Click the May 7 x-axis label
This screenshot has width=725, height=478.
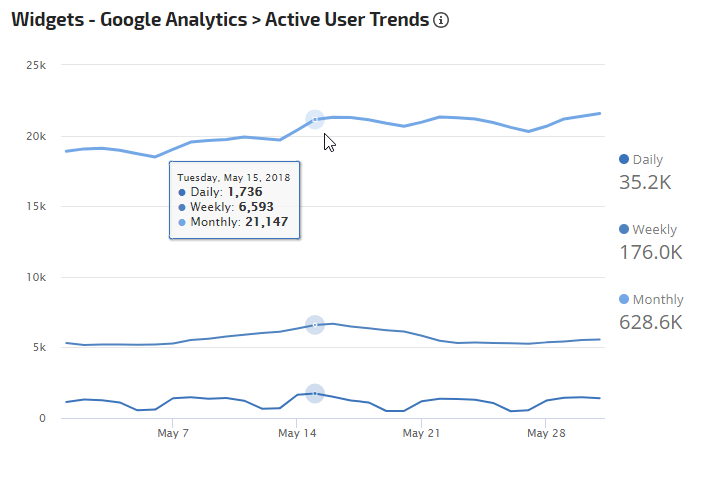coord(173,434)
